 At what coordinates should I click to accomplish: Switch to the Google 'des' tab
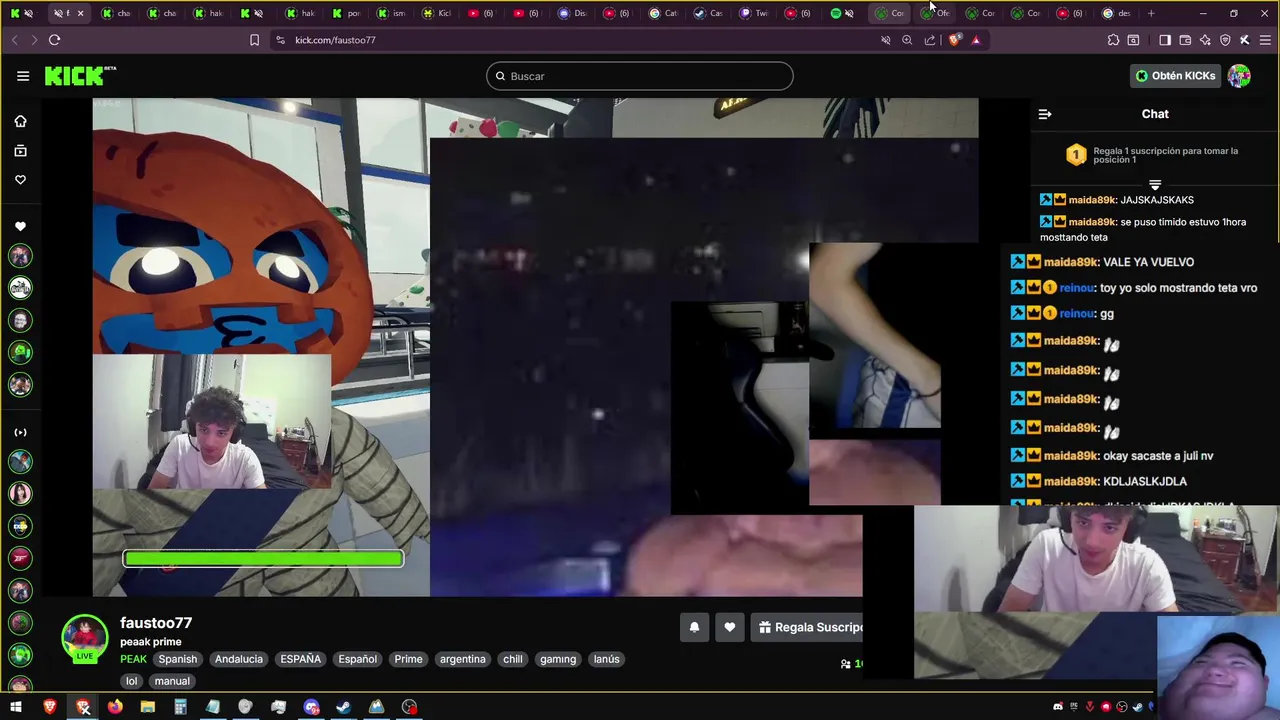pos(1117,13)
